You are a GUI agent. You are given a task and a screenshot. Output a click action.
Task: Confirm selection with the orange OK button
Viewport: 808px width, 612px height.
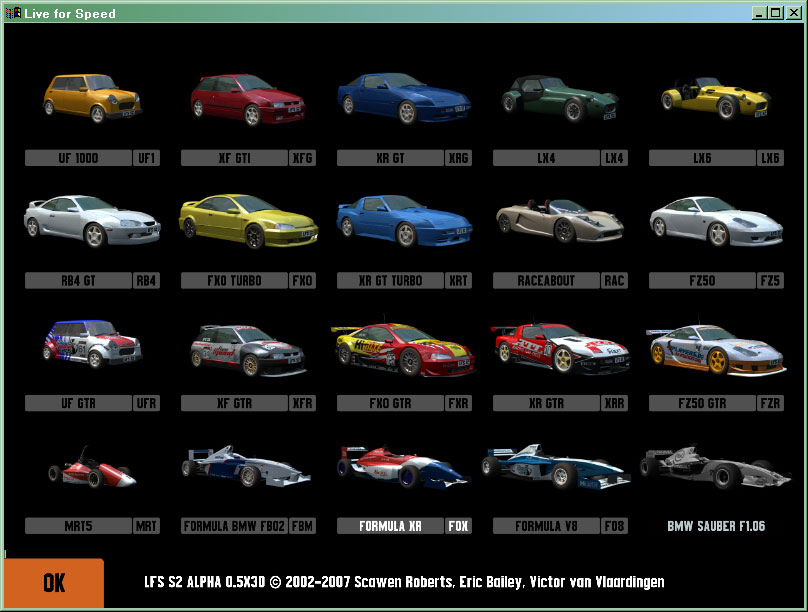tap(54, 583)
